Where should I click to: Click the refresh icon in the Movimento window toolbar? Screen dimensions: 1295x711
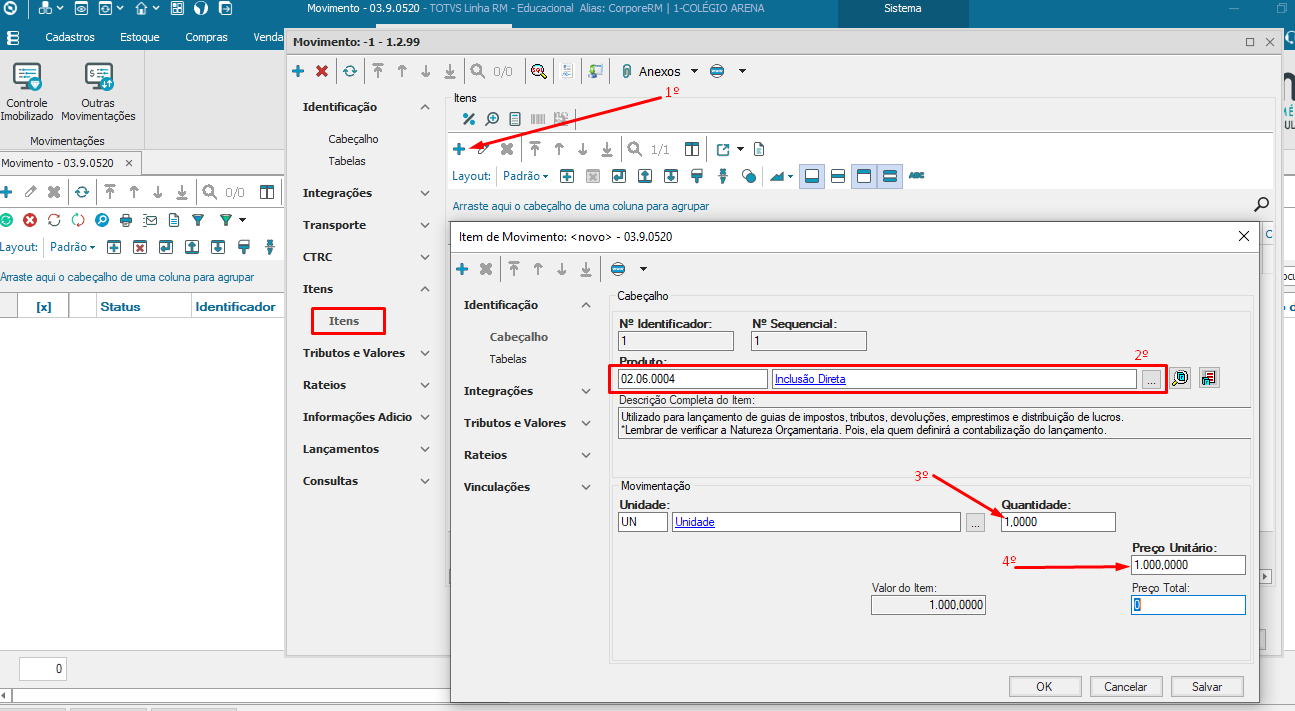pyautogui.click(x=349, y=71)
